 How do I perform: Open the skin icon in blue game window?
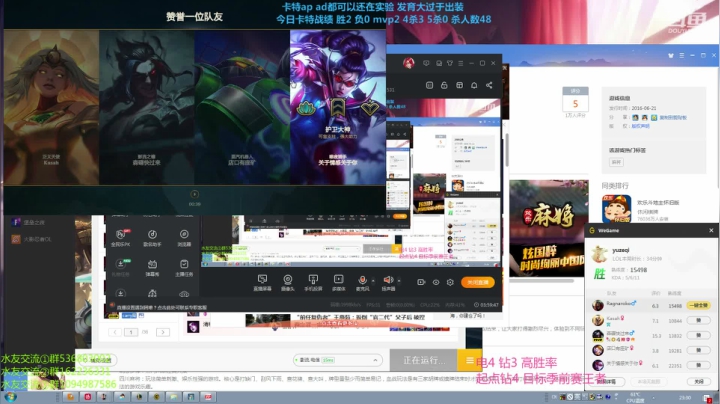(x=671, y=56)
